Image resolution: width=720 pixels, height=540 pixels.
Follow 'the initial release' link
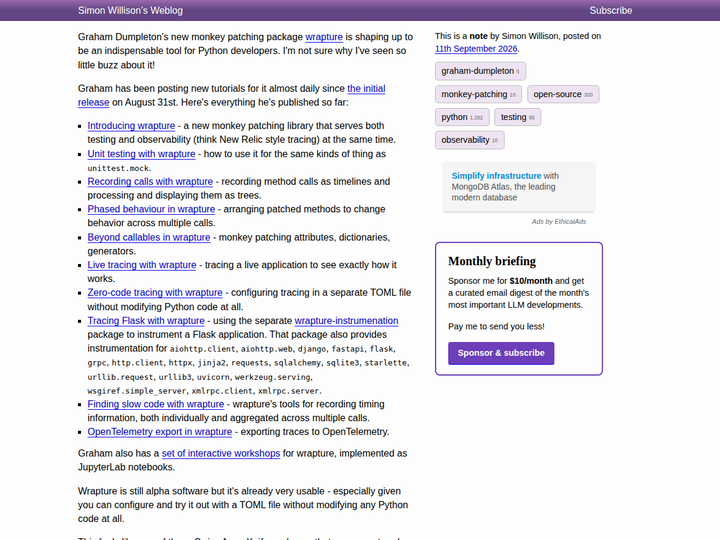point(231,95)
